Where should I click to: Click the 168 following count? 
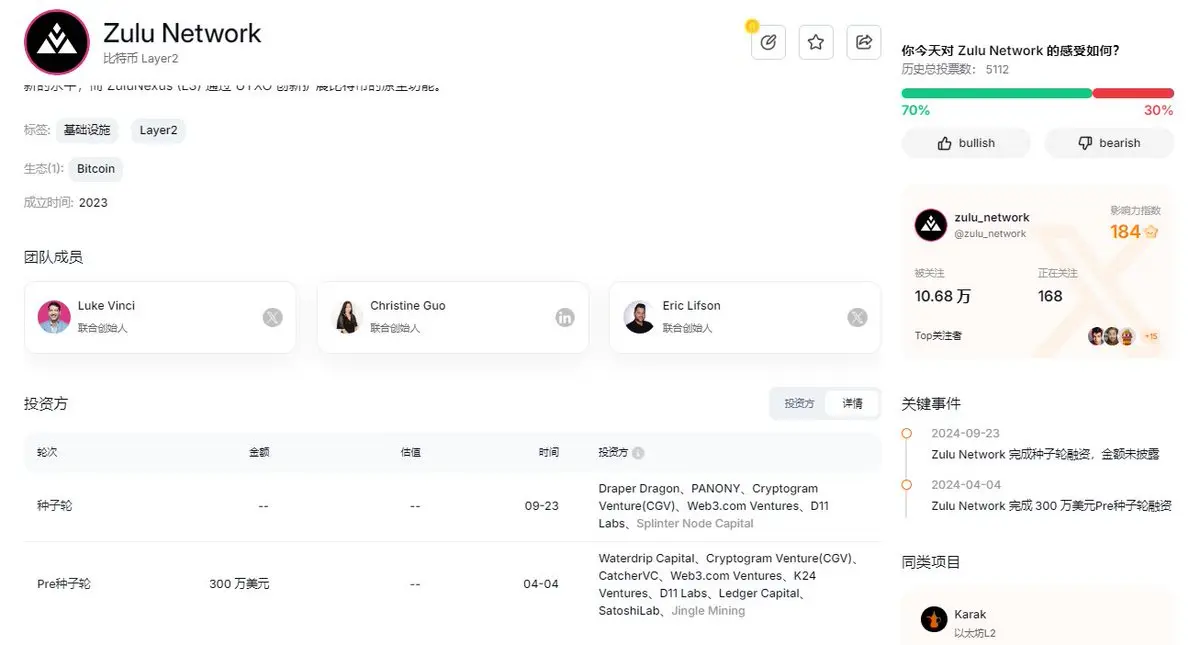pyautogui.click(x=1050, y=296)
